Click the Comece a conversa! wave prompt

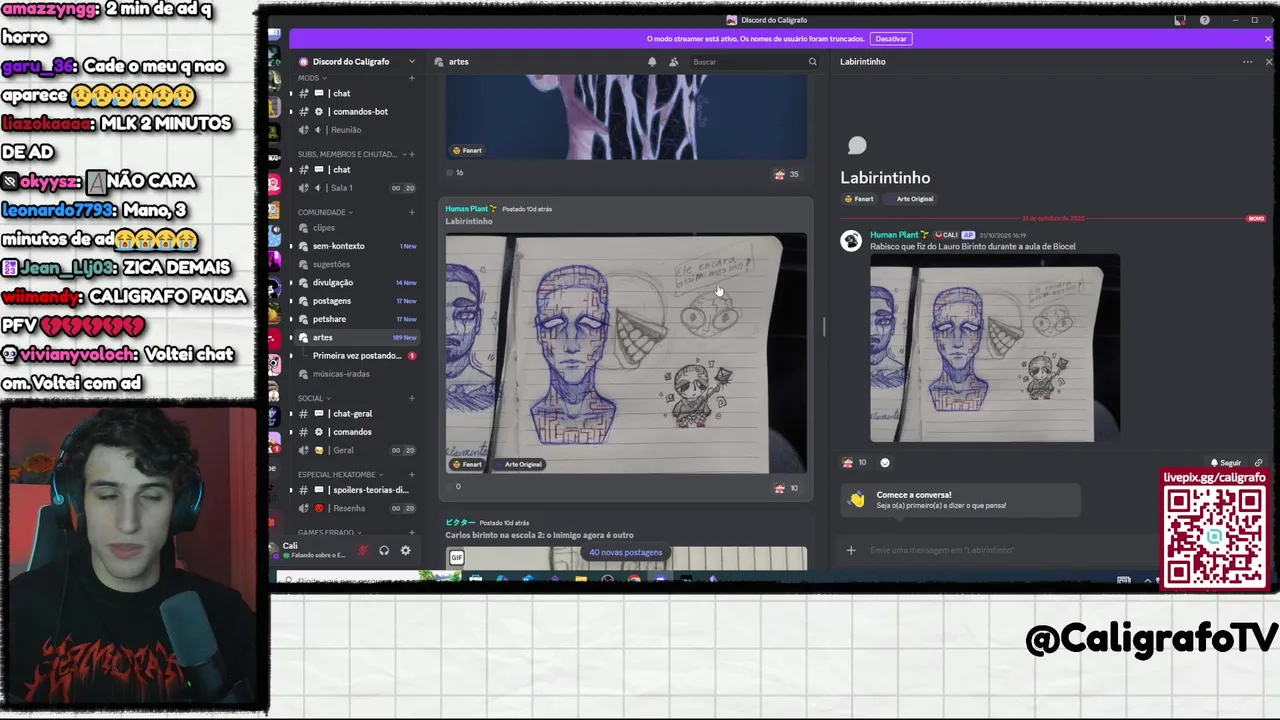[x=960, y=500]
